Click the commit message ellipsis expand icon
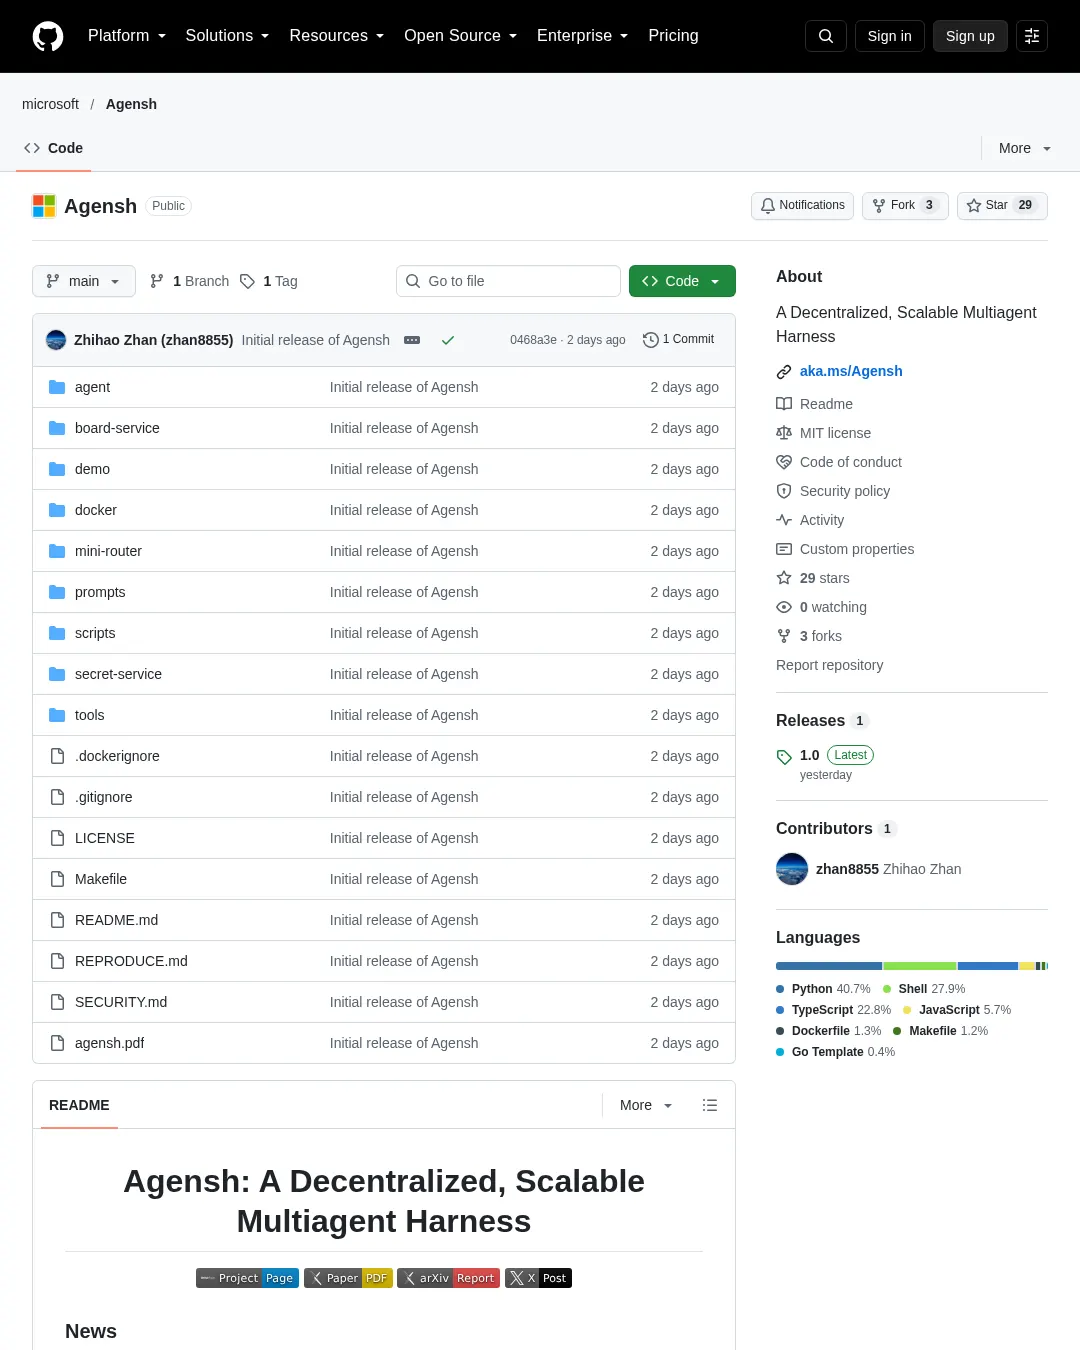Viewport: 1080px width, 1350px height. pyautogui.click(x=412, y=340)
